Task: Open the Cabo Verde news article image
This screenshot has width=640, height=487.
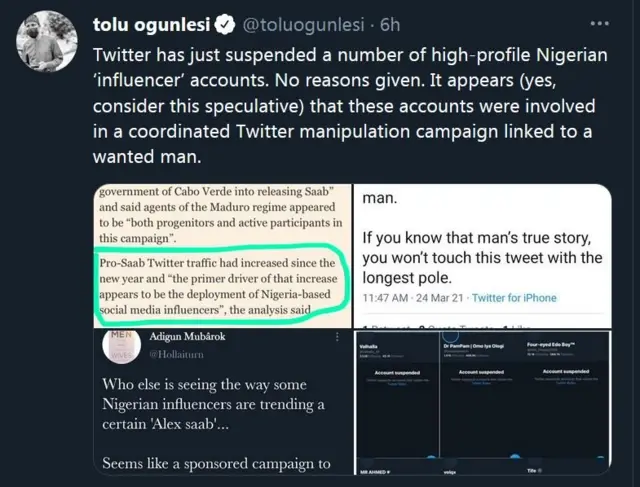Action: (x=221, y=256)
